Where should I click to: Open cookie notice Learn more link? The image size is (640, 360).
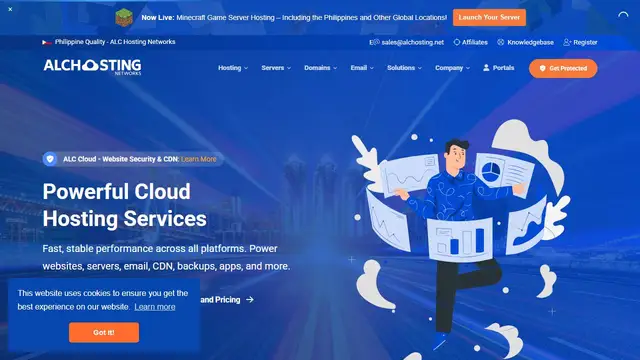tap(155, 307)
